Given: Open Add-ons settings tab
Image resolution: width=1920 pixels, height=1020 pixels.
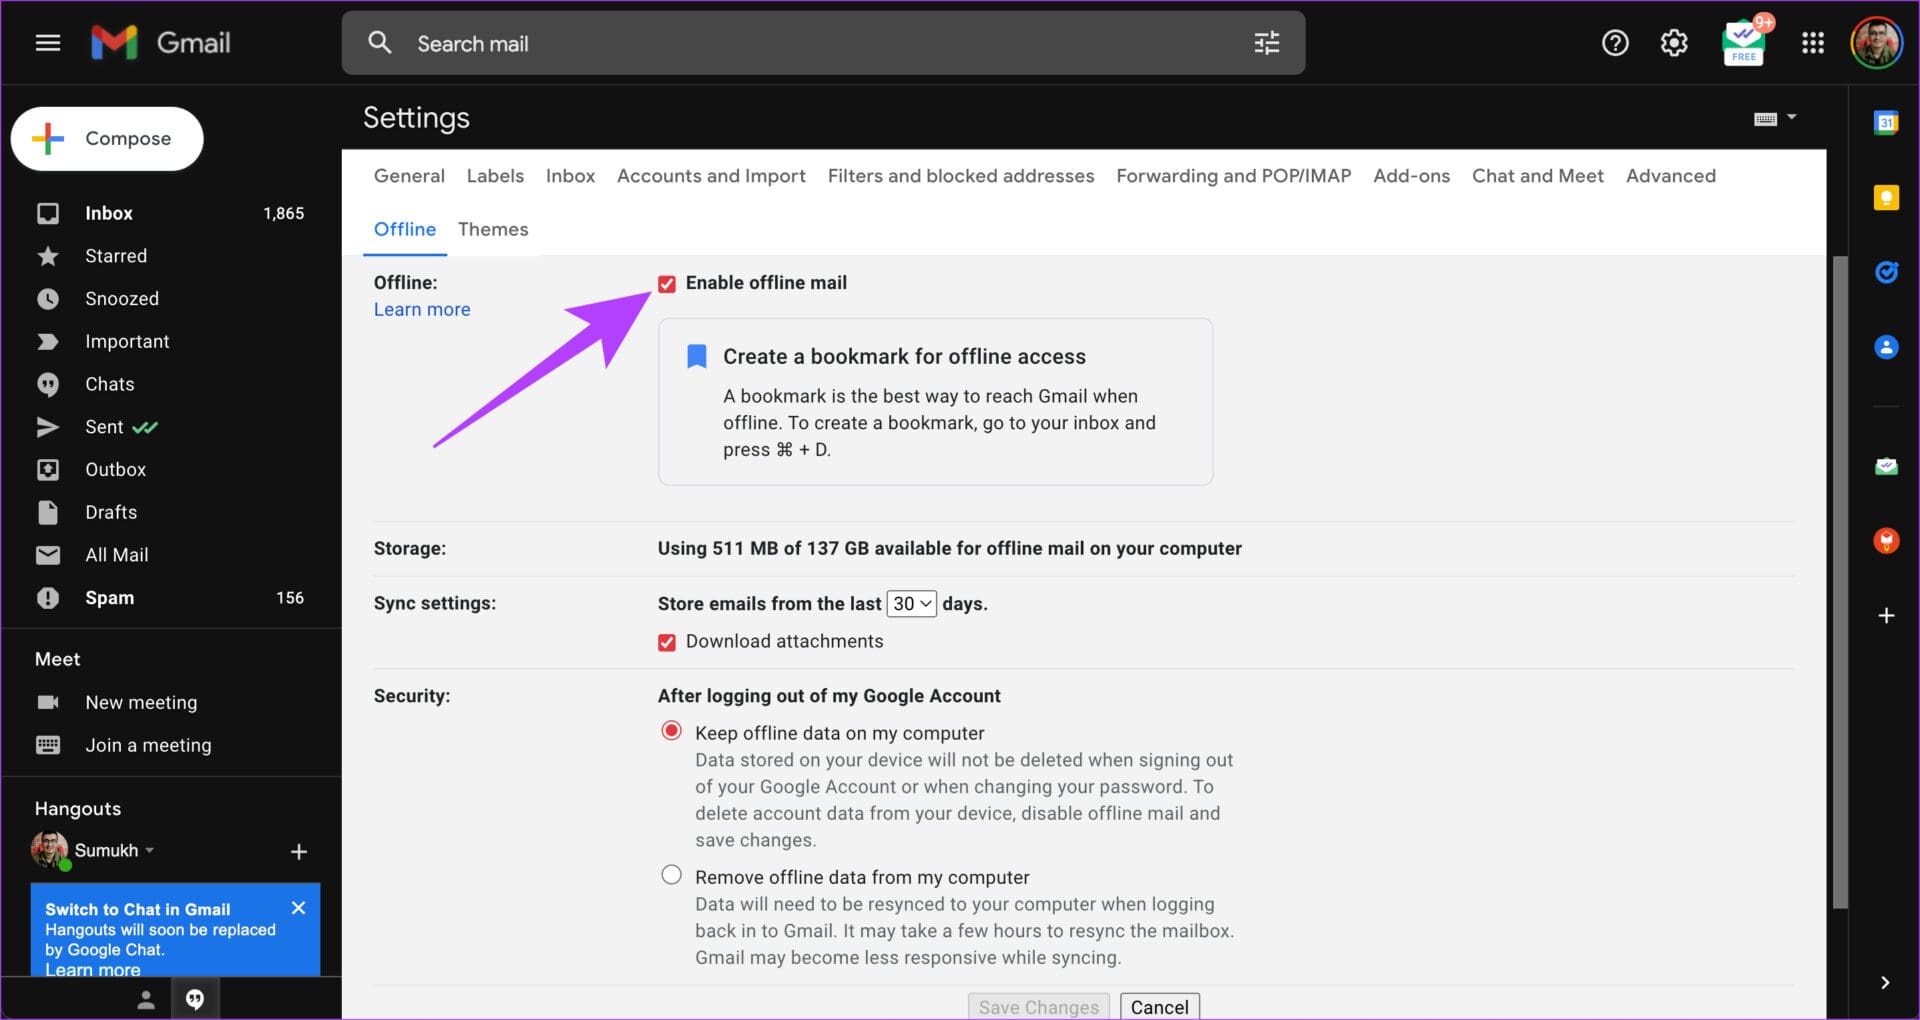Looking at the screenshot, I should pyautogui.click(x=1411, y=176).
